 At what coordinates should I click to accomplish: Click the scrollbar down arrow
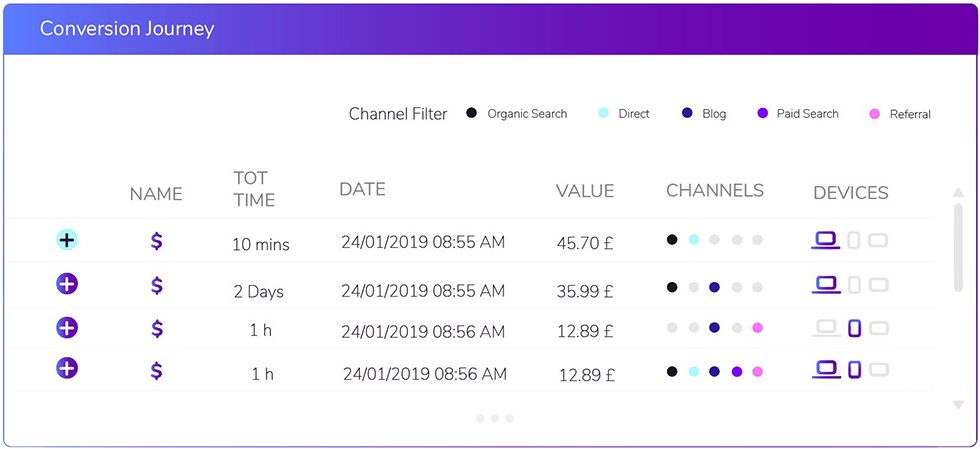(x=958, y=405)
